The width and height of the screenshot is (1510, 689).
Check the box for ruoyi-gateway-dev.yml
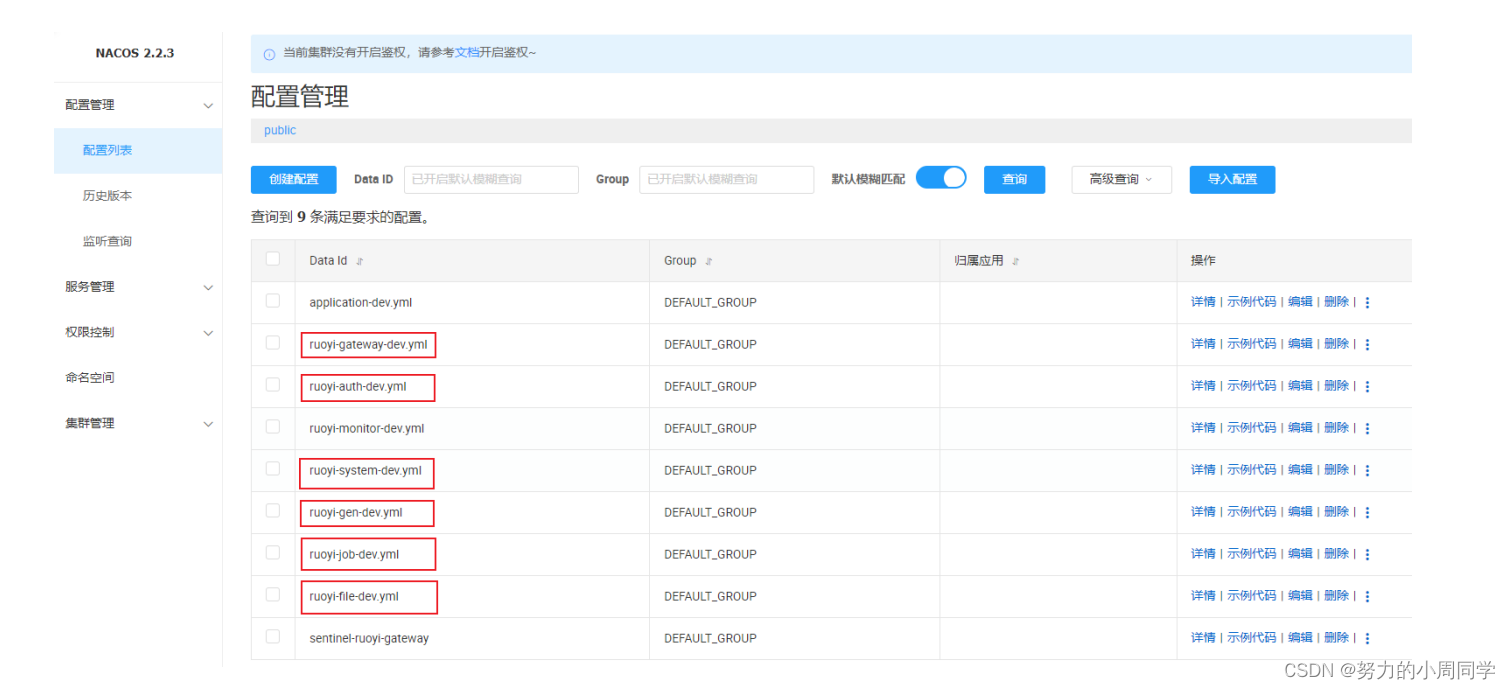[273, 343]
